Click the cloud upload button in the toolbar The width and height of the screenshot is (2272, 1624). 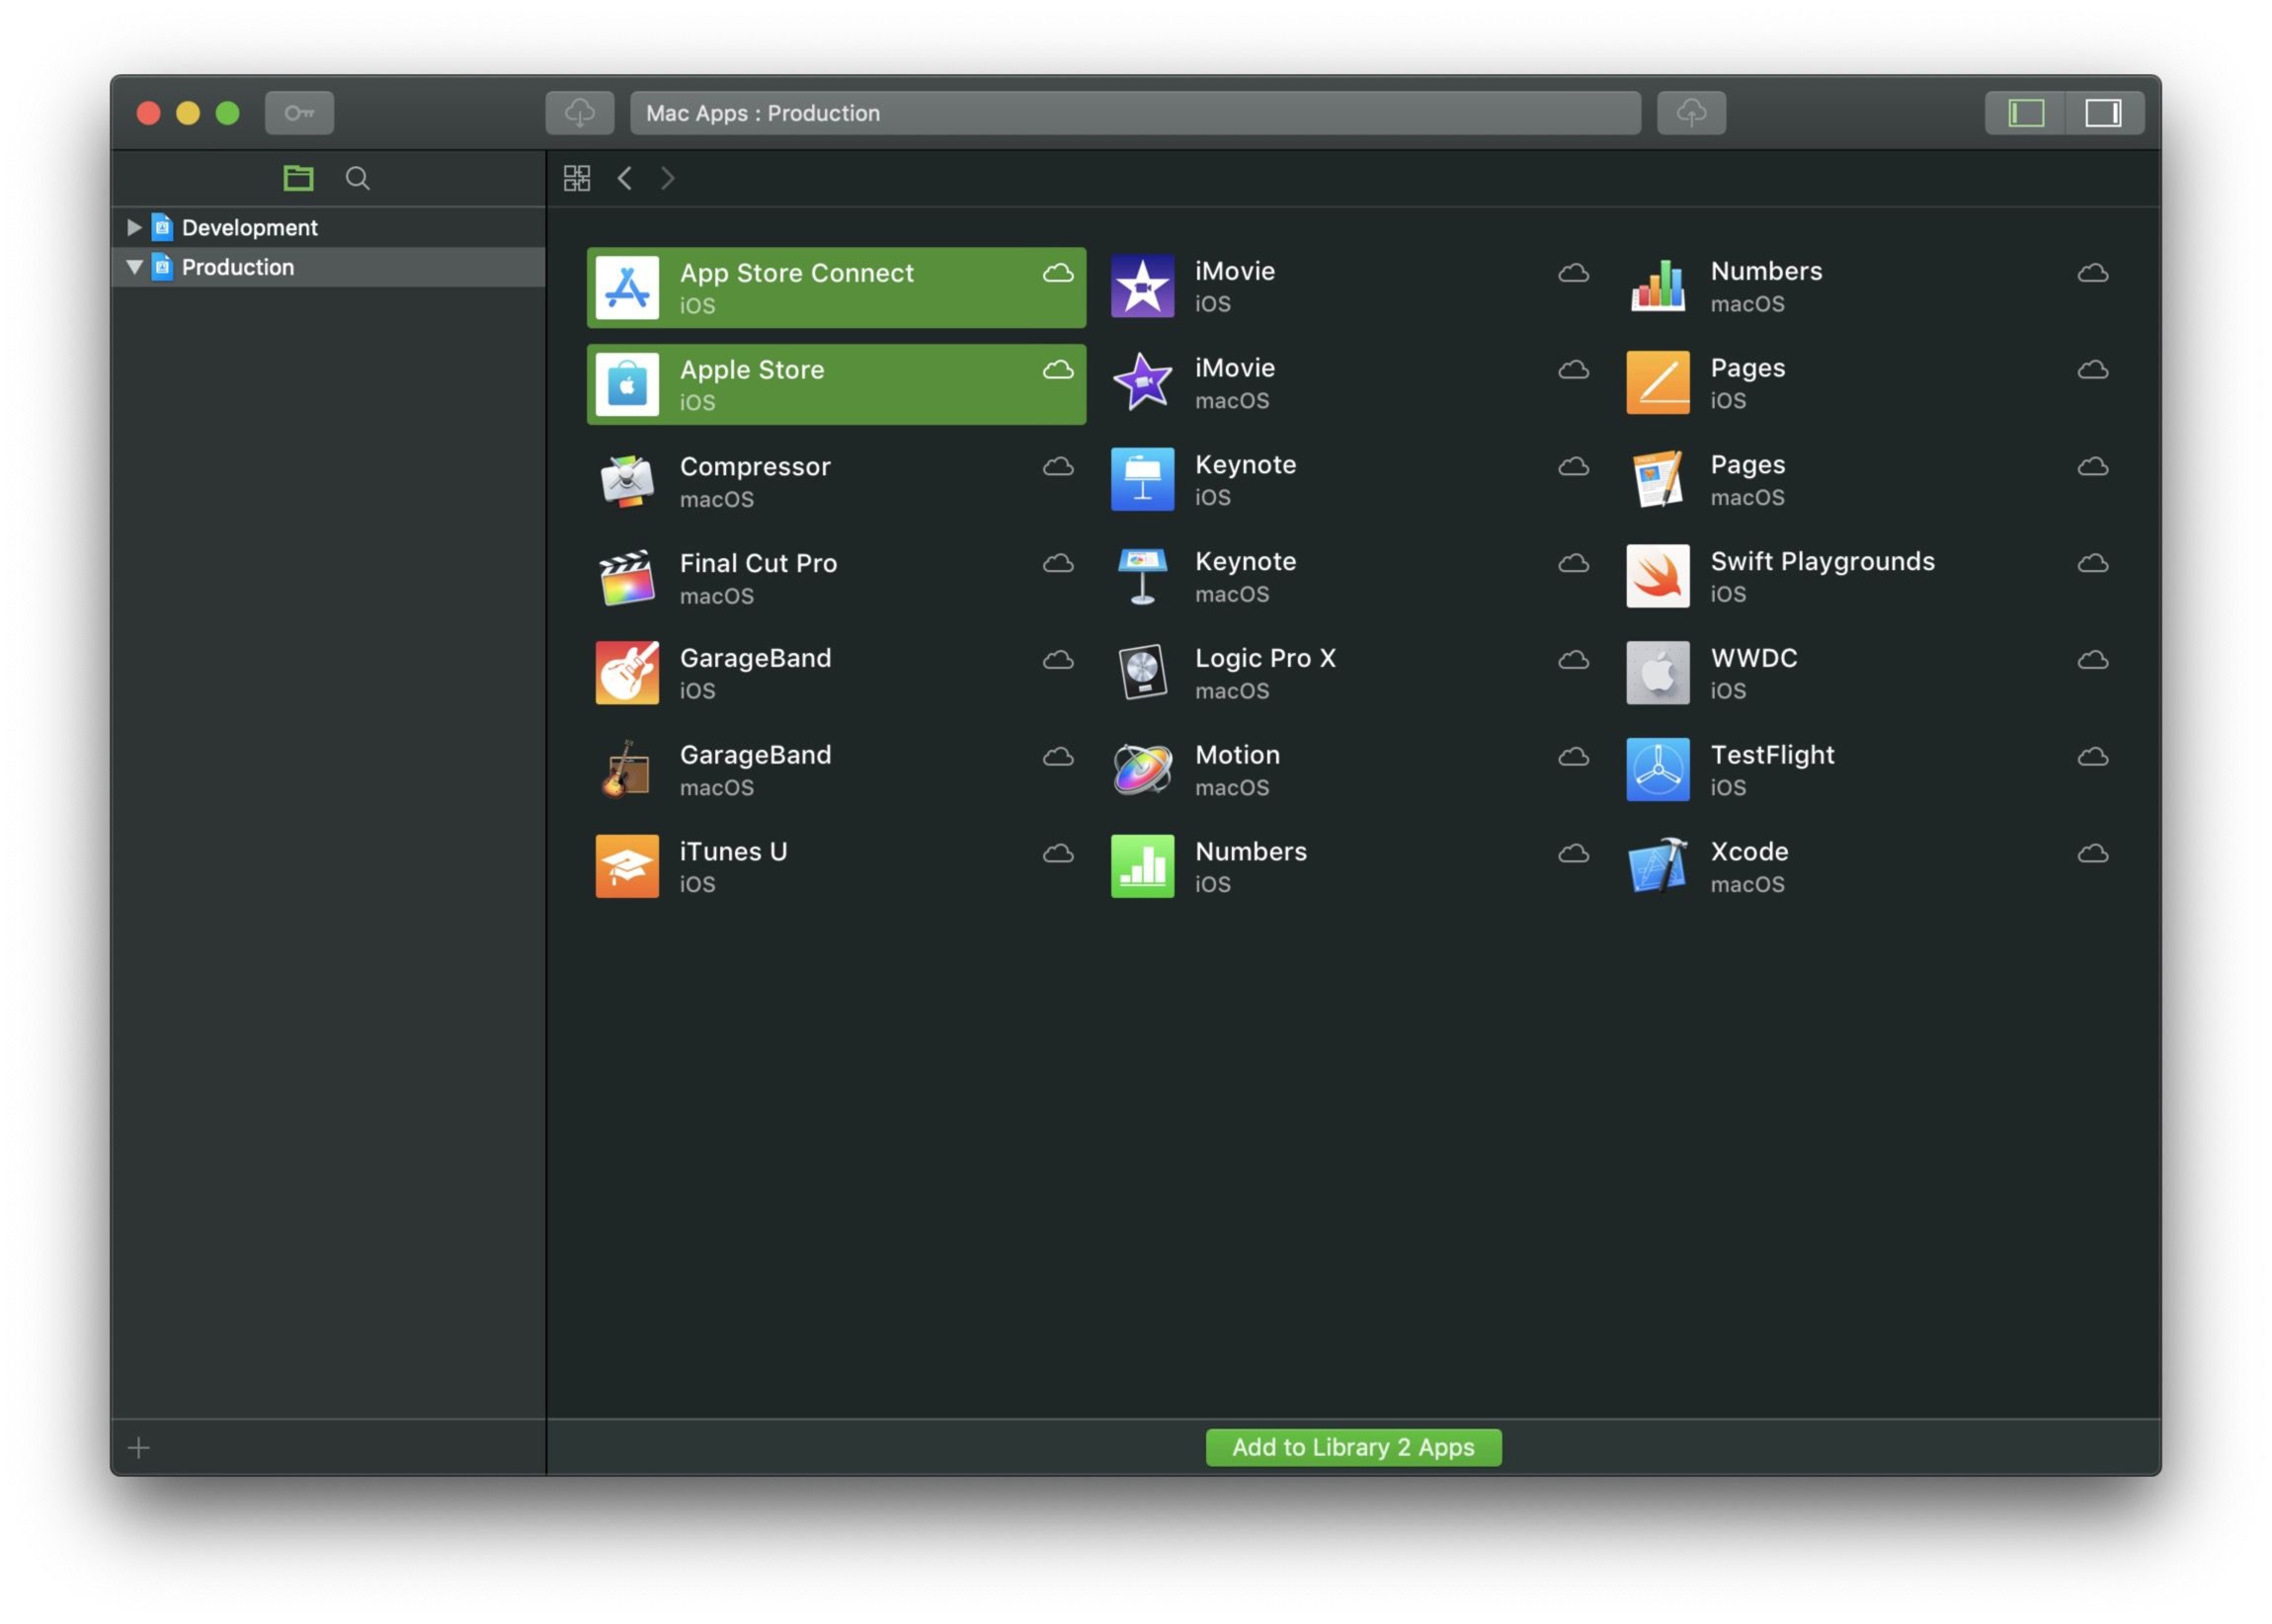click(1691, 113)
